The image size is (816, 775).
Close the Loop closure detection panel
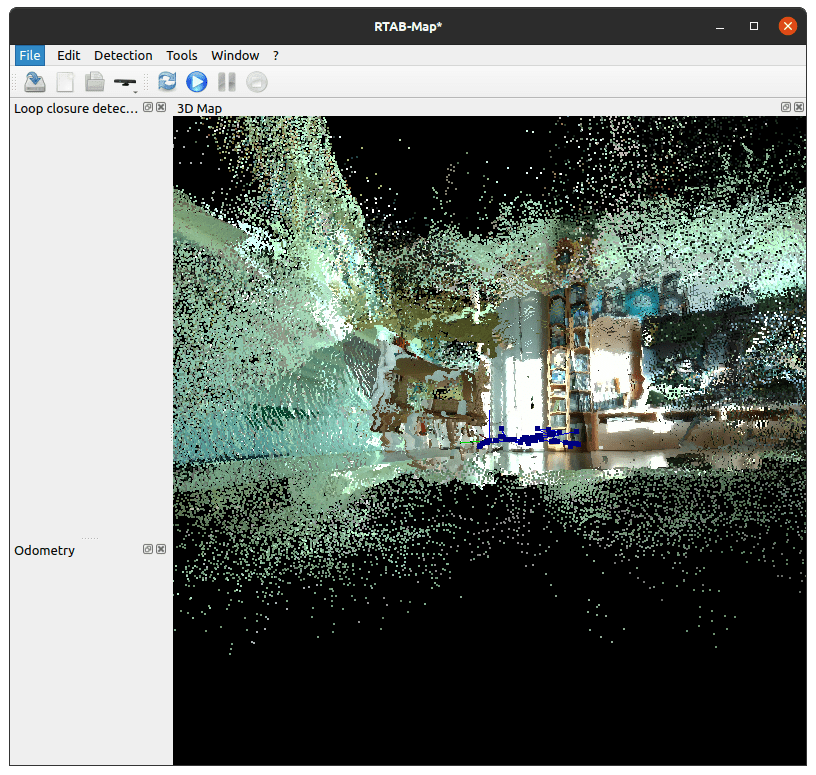[x=161, y=107]
